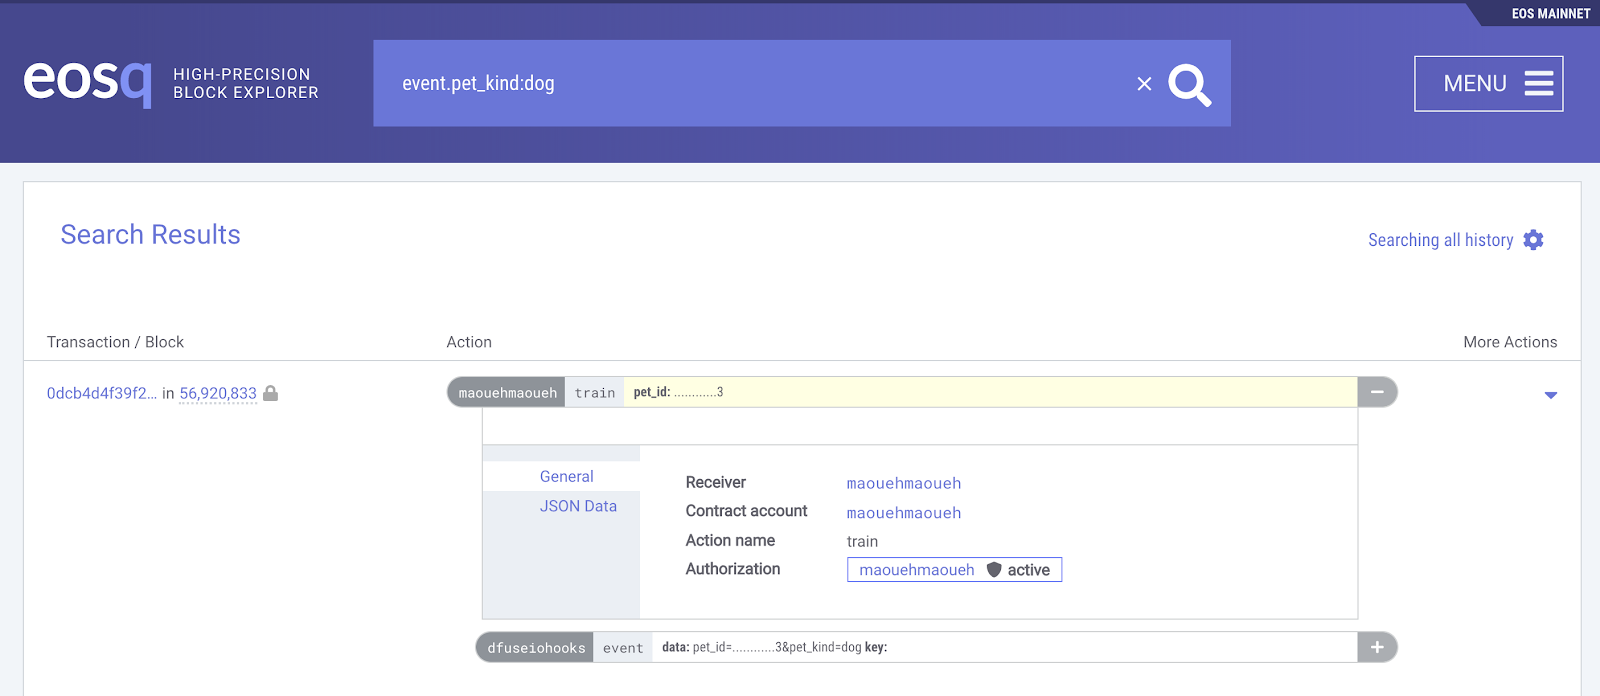Screen dimensions: 1600x696
Task: Expand the dfuseiohooks event action with plus button
Action: (x=1377, y=647)
